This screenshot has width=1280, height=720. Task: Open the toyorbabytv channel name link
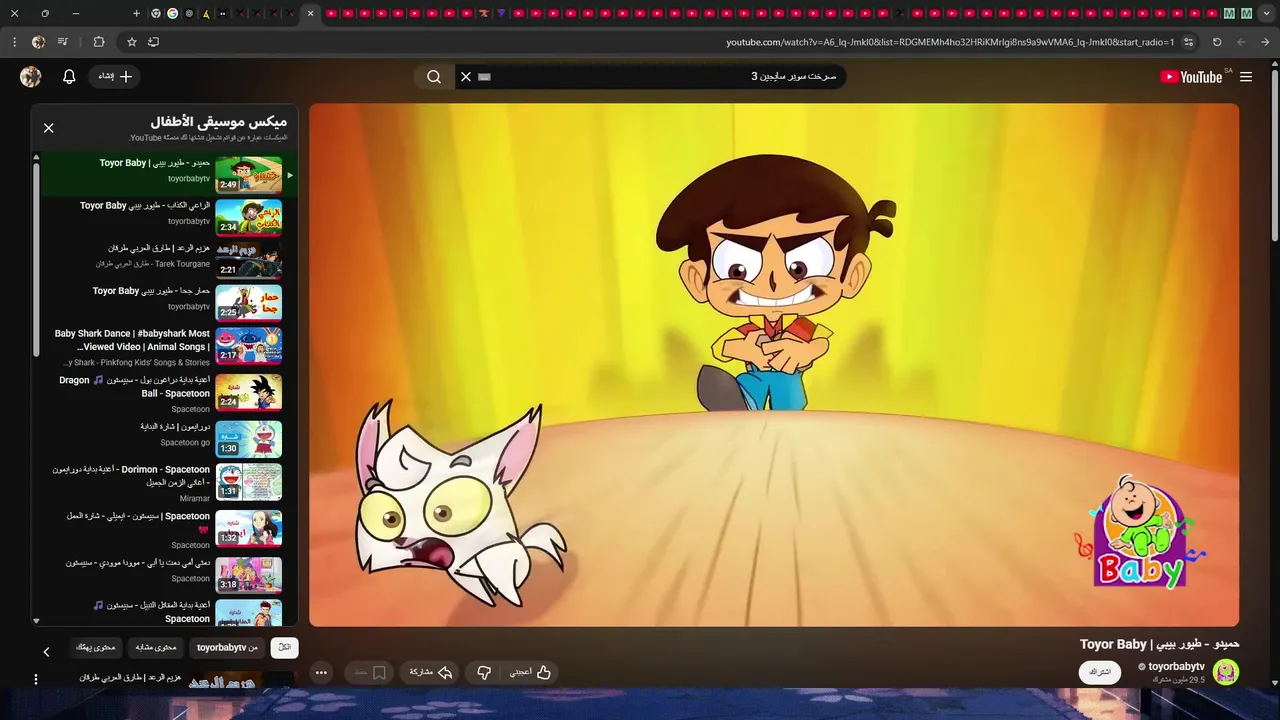[1176, 666]
